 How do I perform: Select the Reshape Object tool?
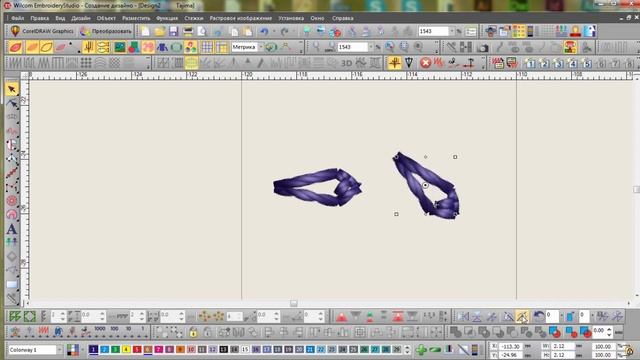coord(12,103)
